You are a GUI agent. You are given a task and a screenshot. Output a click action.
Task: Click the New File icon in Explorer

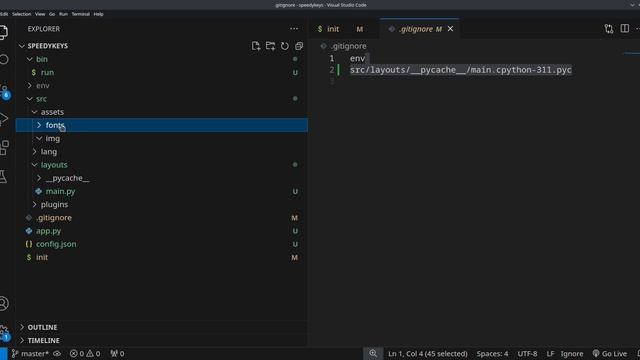tap(256, 46)
